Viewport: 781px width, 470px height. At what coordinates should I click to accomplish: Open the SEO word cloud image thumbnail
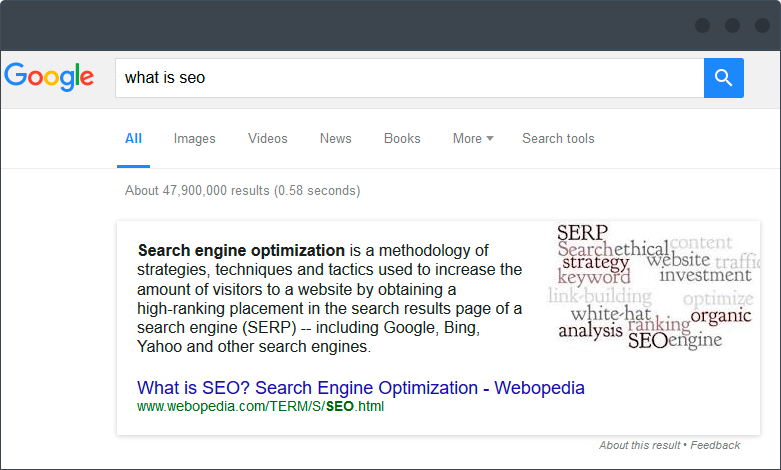pyautogui.click(x=653, y=287)
